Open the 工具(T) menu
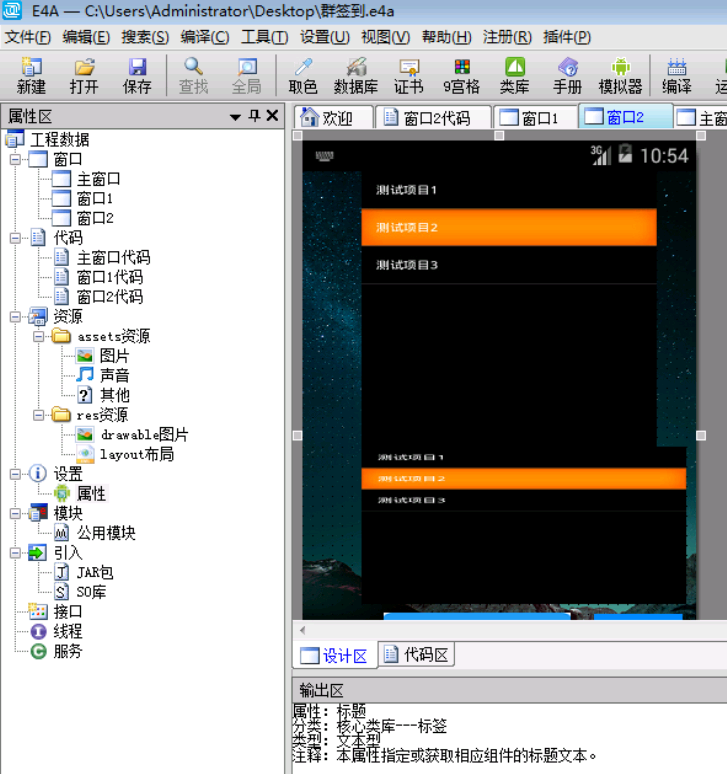The height and width of the screenshot is (774, 727). point(264,37)
